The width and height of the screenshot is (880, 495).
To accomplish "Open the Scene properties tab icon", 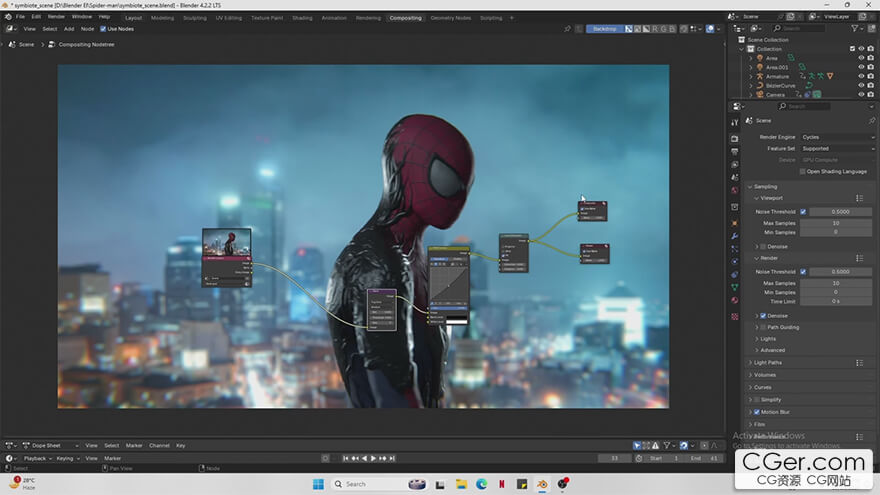I will pyautogui.click(x=735, y=177).
